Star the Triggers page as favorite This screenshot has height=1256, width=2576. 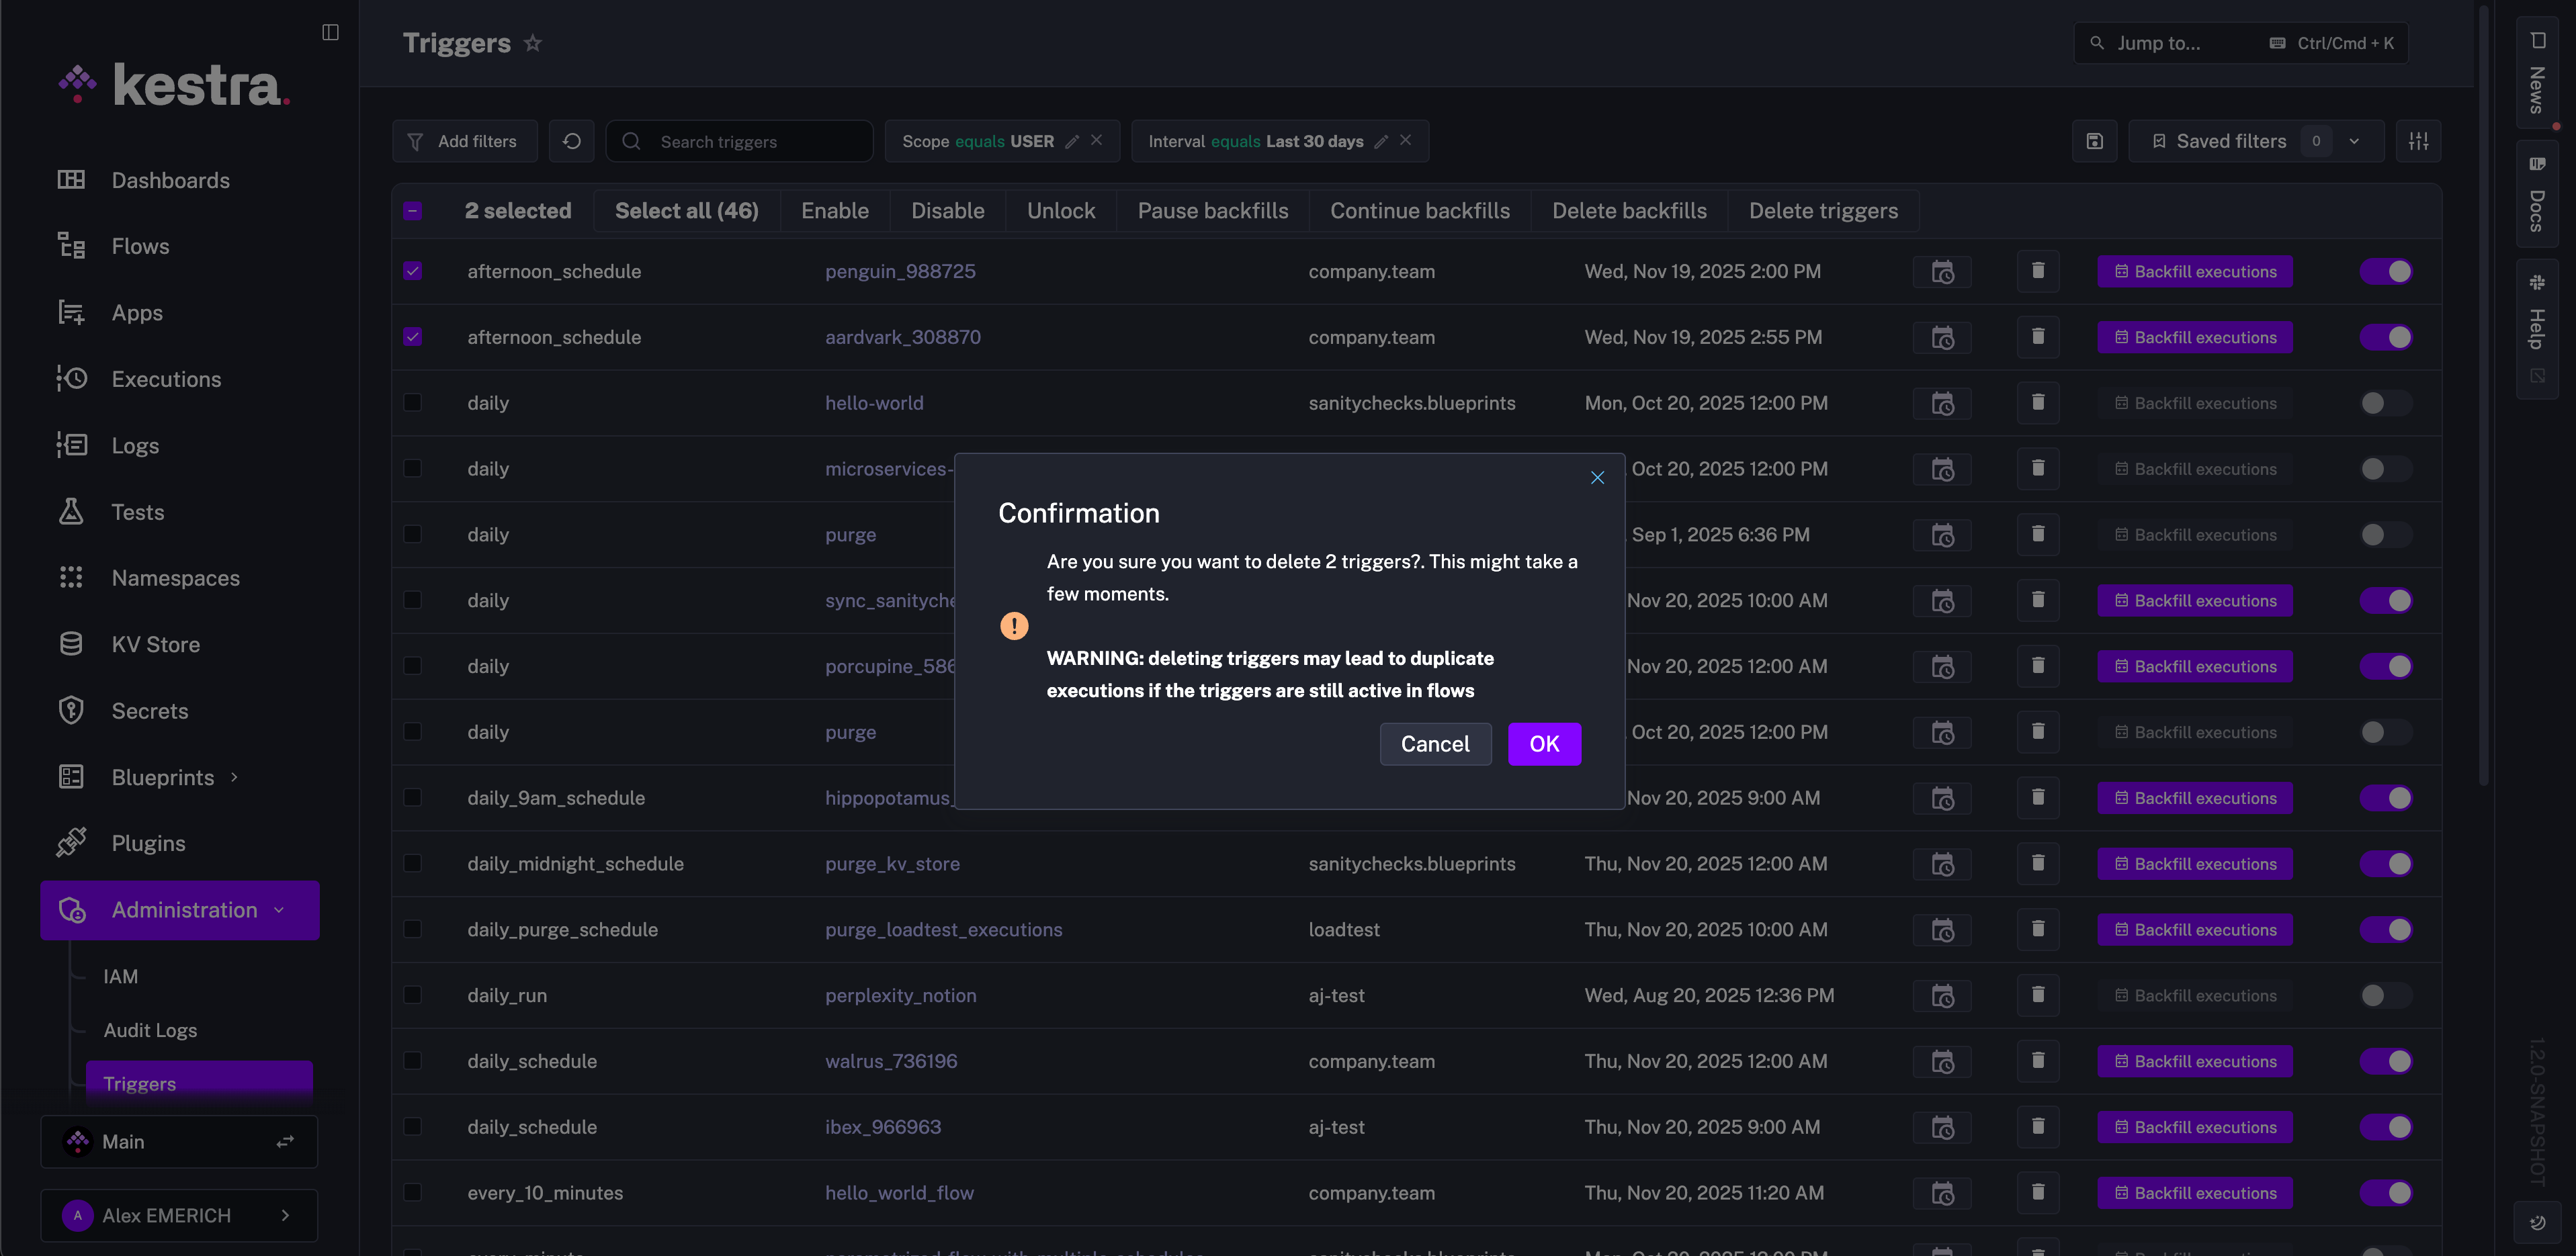coord(533,43)
